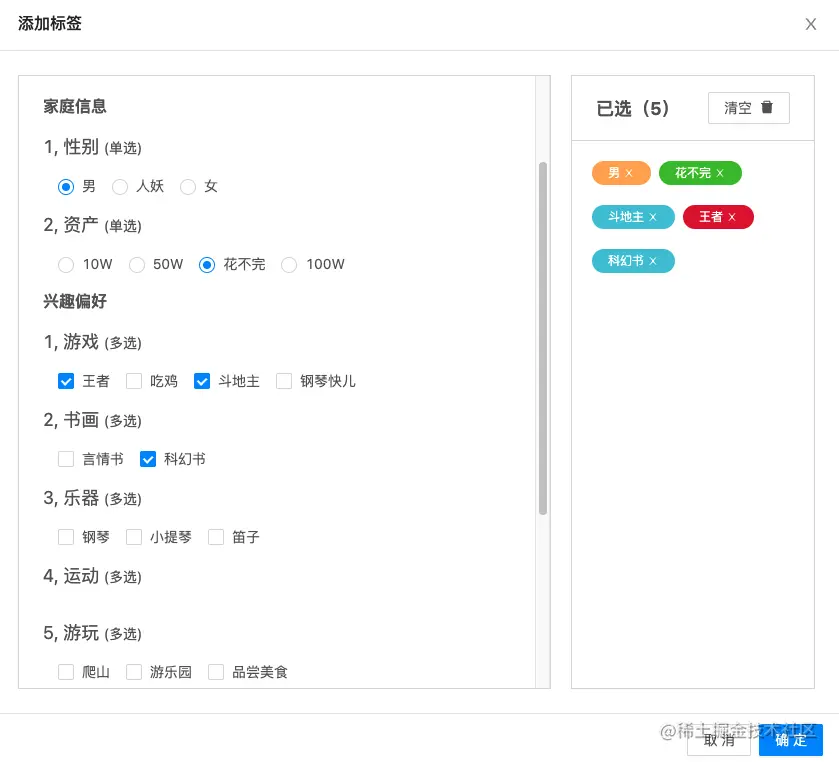Remove the 科幻书 tag via its x icon

653,261
